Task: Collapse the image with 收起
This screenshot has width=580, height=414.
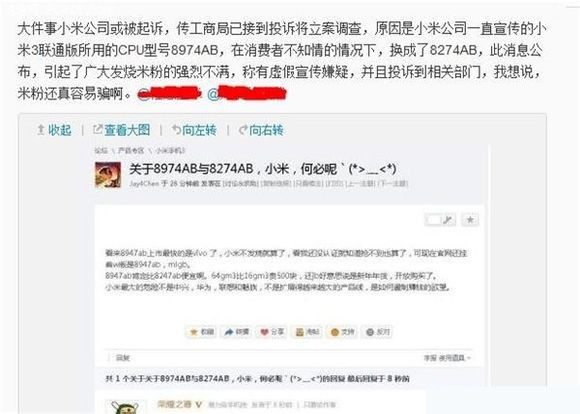Action: [54, 130]
